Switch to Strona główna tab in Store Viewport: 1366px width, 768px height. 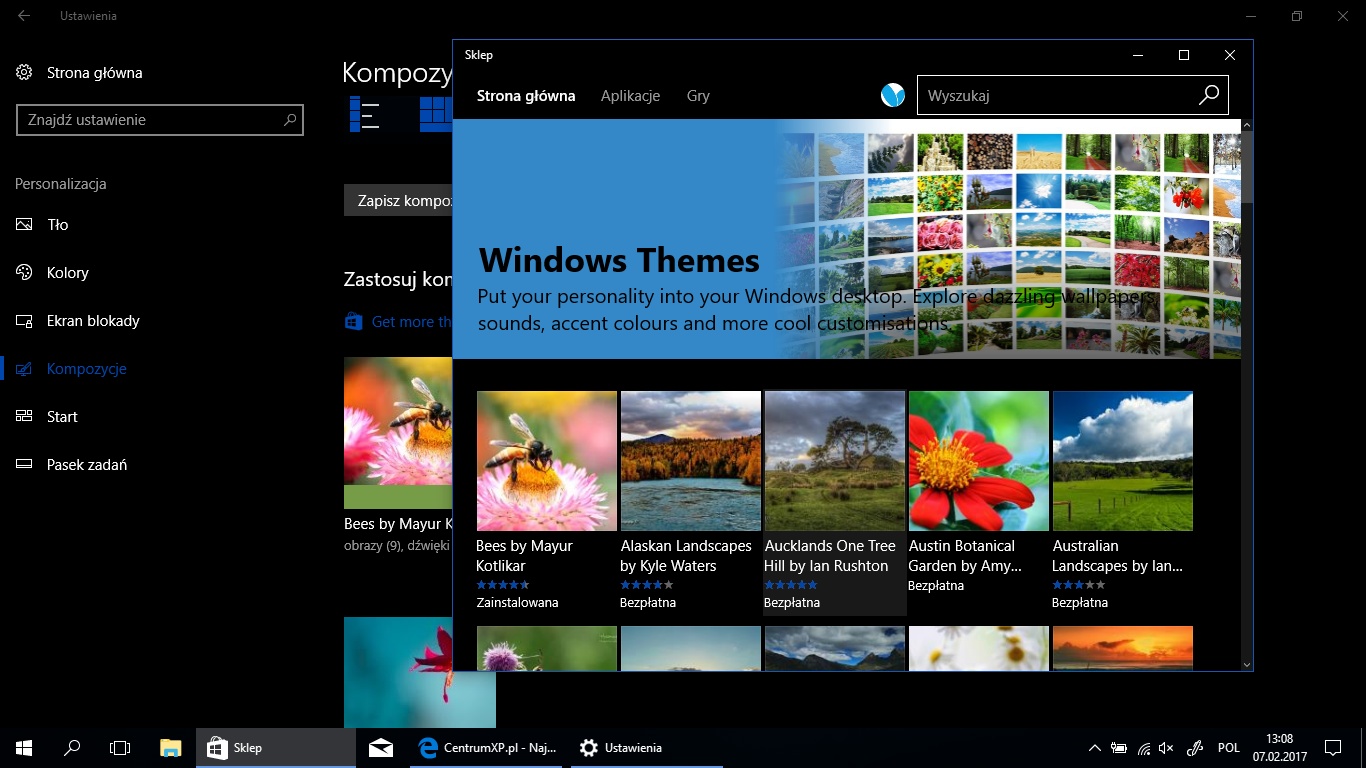pyautogui.click(x=526, y=96)
